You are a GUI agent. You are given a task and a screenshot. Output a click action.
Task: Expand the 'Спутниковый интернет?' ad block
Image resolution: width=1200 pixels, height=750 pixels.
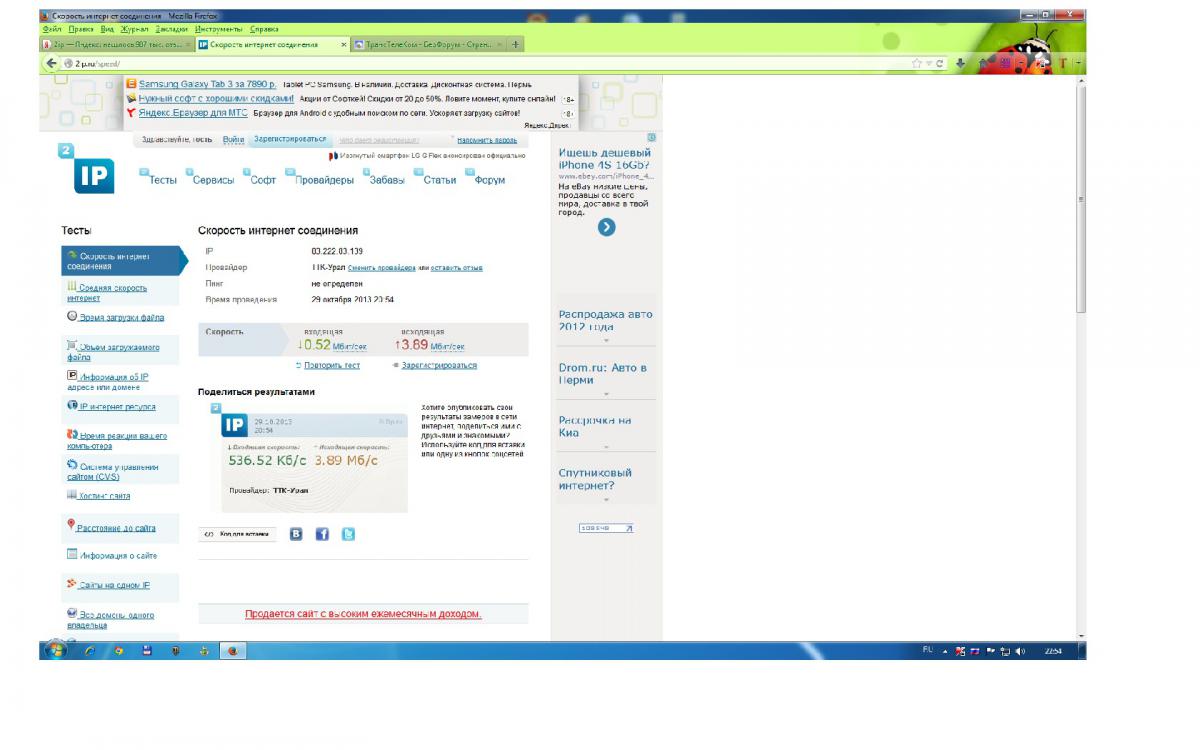pyautogui.click(x=606, y=499)
